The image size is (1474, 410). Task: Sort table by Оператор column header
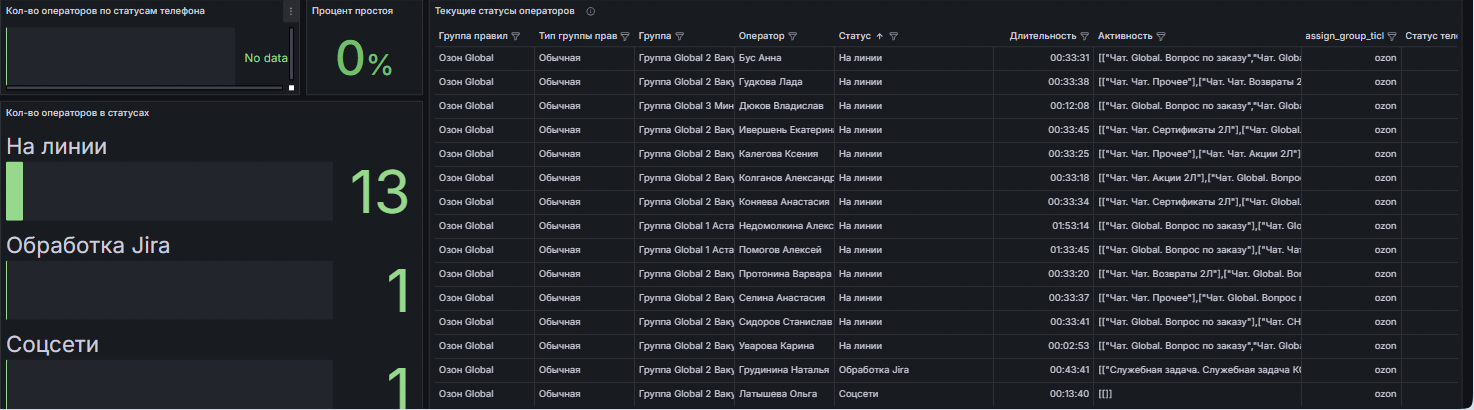[x=761, y=36]
